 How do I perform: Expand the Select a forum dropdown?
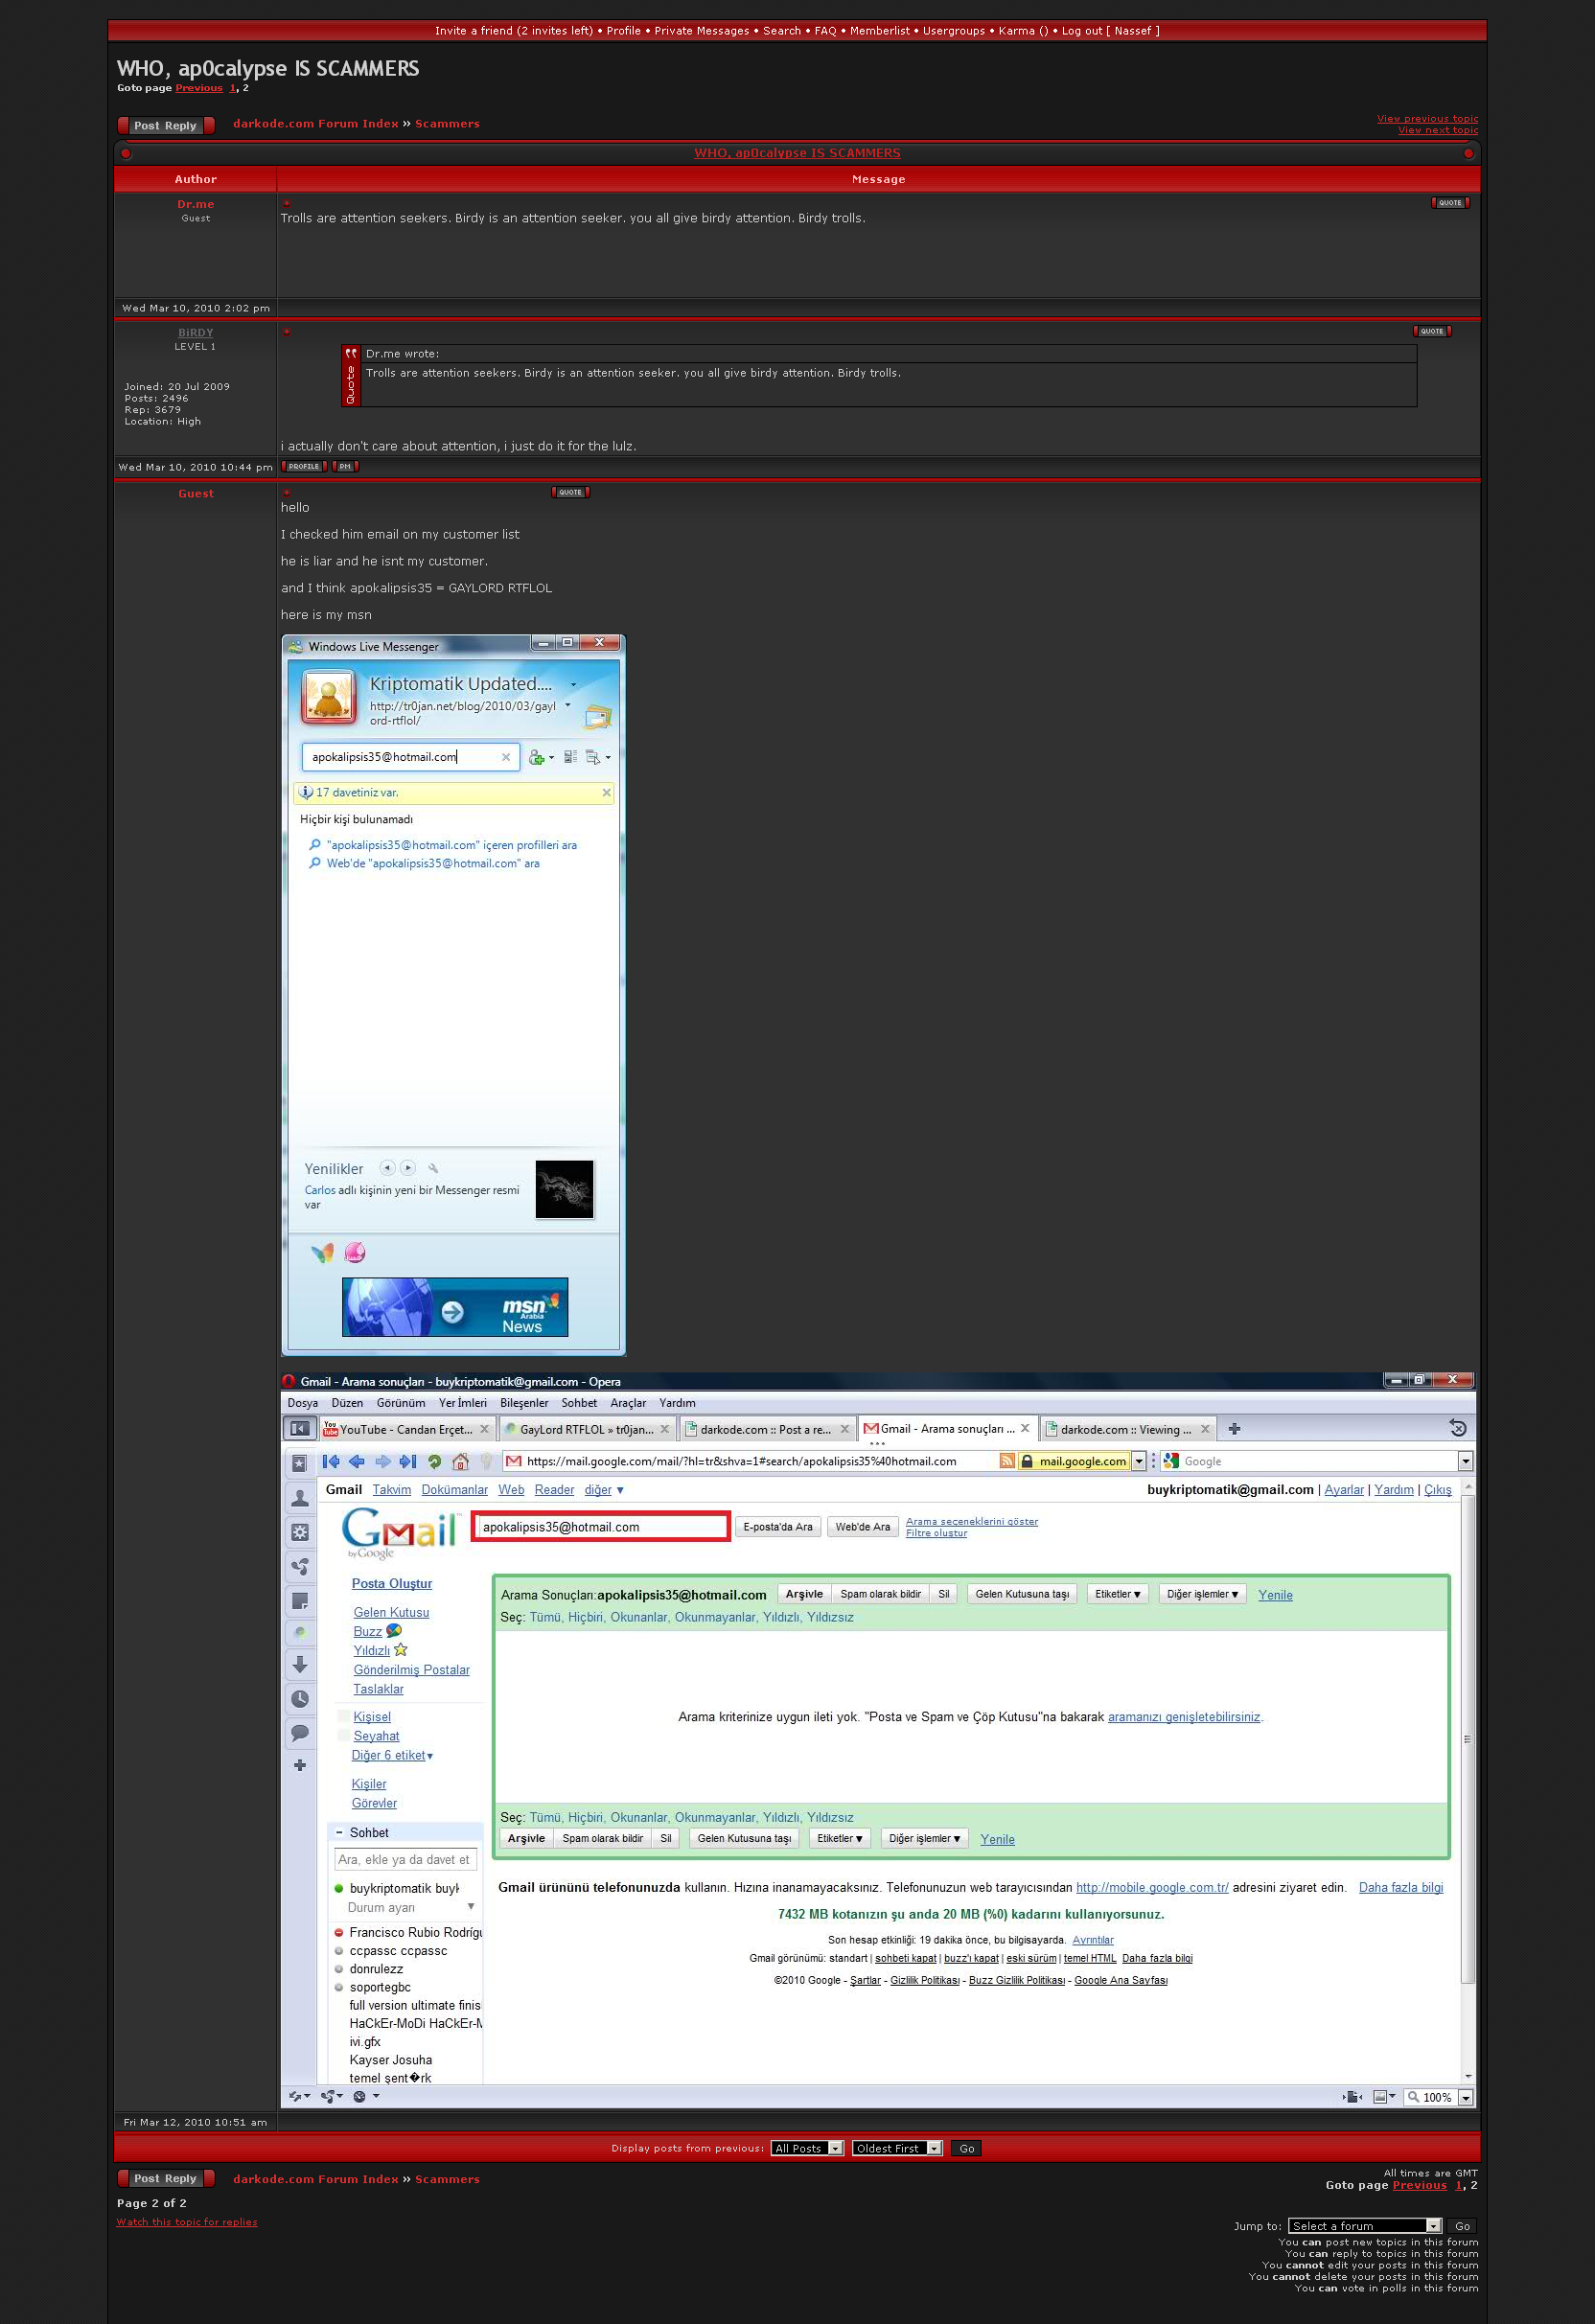point(1364,2225)
